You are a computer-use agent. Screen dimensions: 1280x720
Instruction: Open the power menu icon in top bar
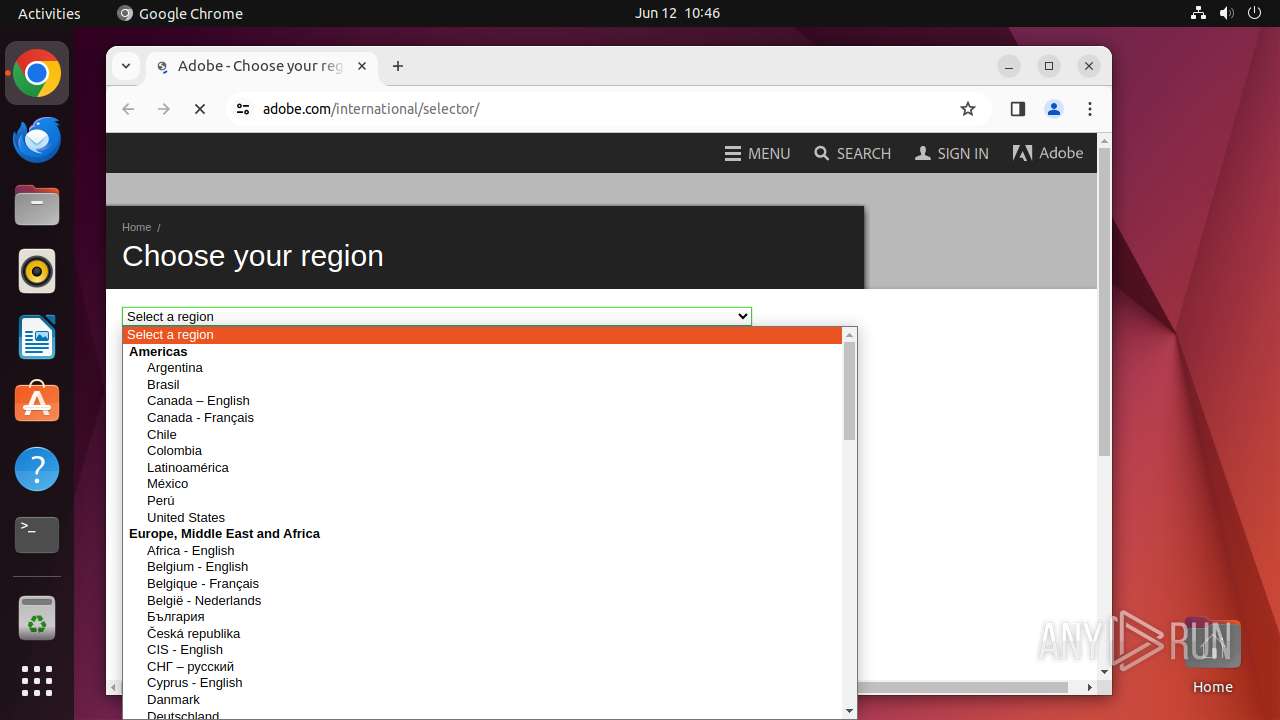tap(1255, 13)
